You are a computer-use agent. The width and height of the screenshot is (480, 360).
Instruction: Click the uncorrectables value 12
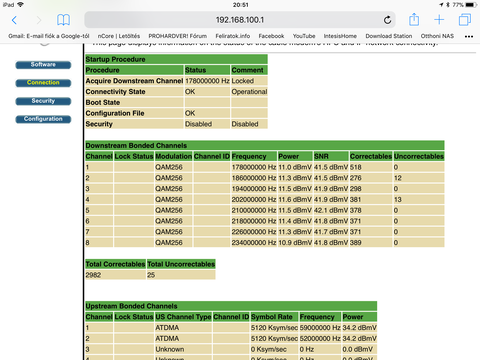[x=419, y=178]
